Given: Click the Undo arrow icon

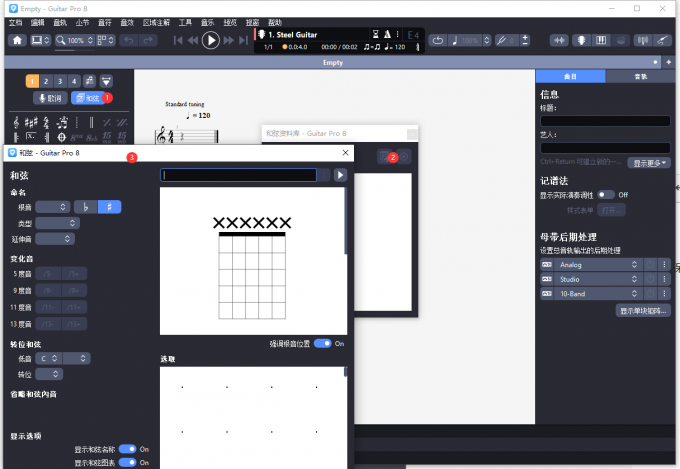Looking at the screenshot, I should [x=127, y=40].
